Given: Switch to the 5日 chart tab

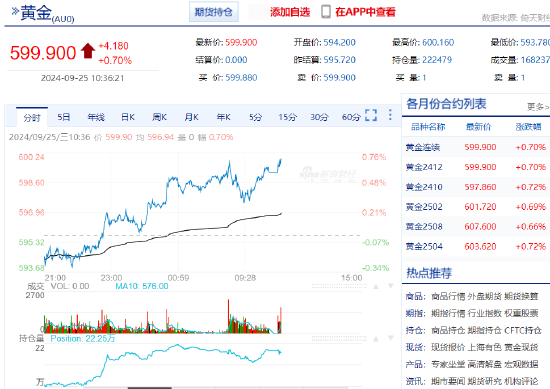Looking at the screenshot, I should (64, 117).
